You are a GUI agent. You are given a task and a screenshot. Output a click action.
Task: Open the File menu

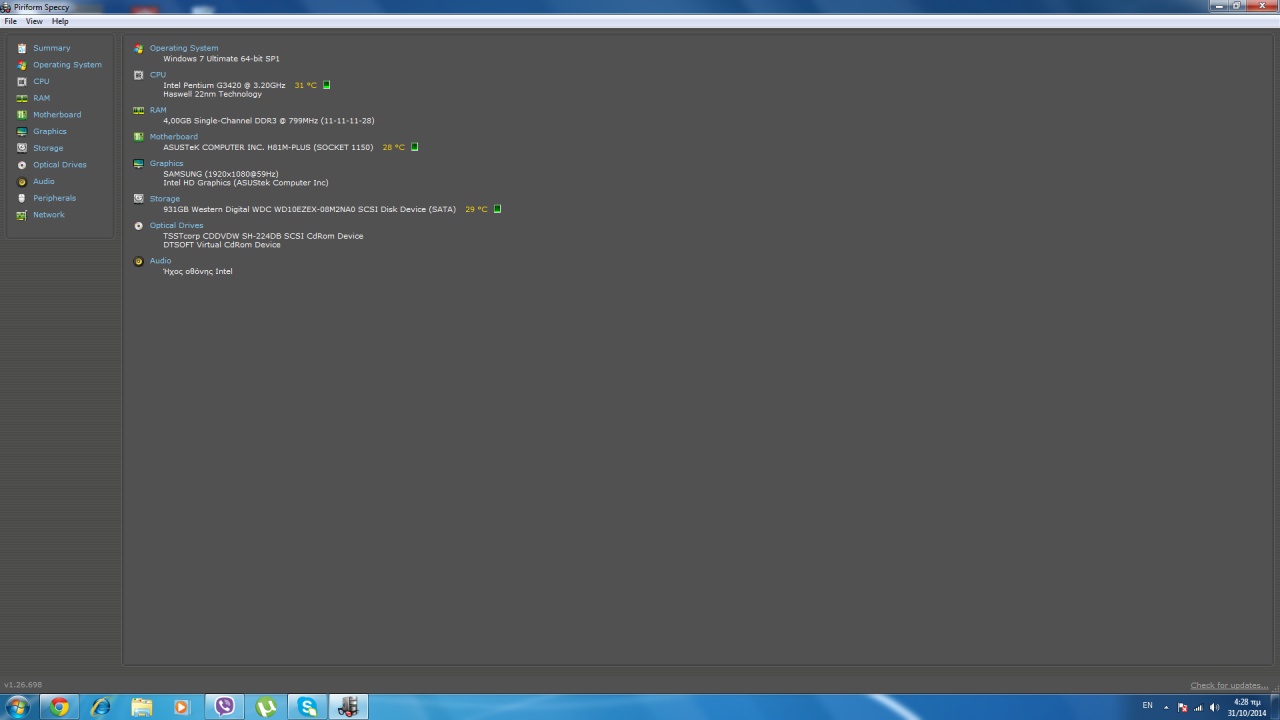(x=10, y=21)
